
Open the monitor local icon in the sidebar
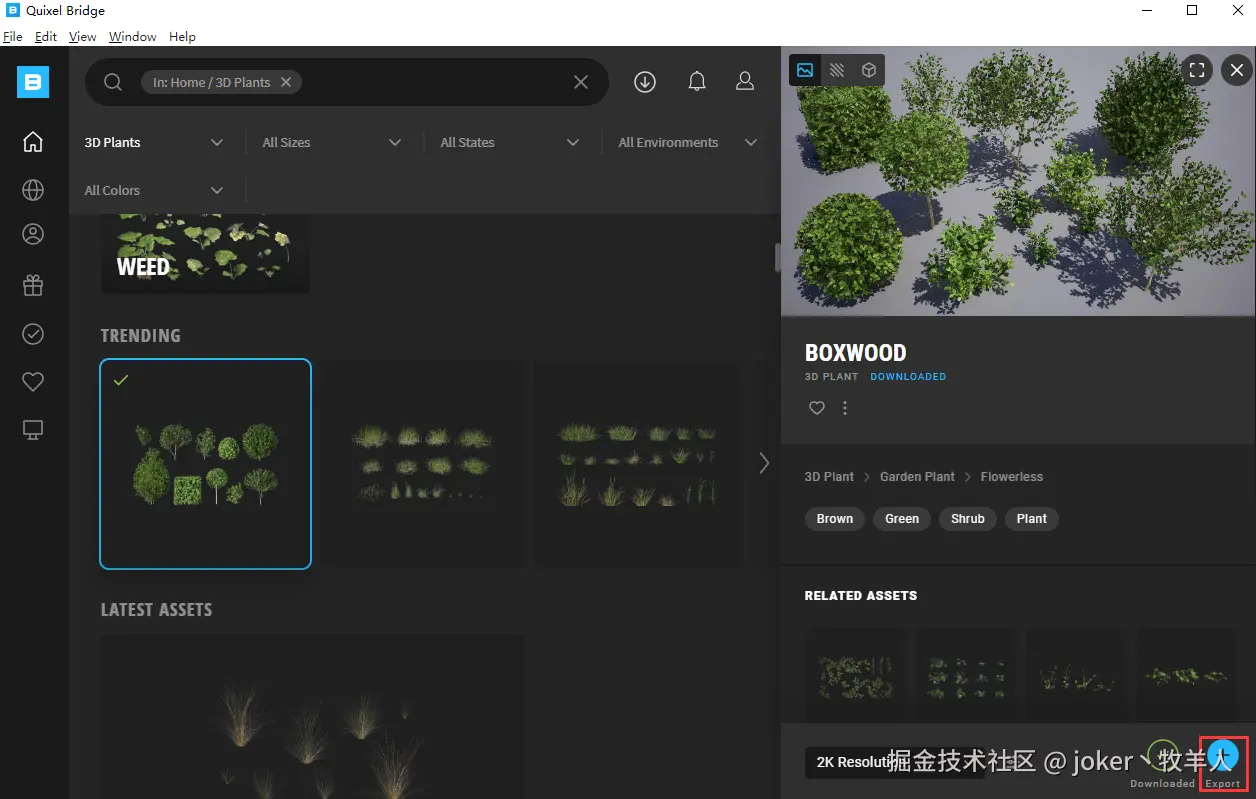click(x=33, y=430)
